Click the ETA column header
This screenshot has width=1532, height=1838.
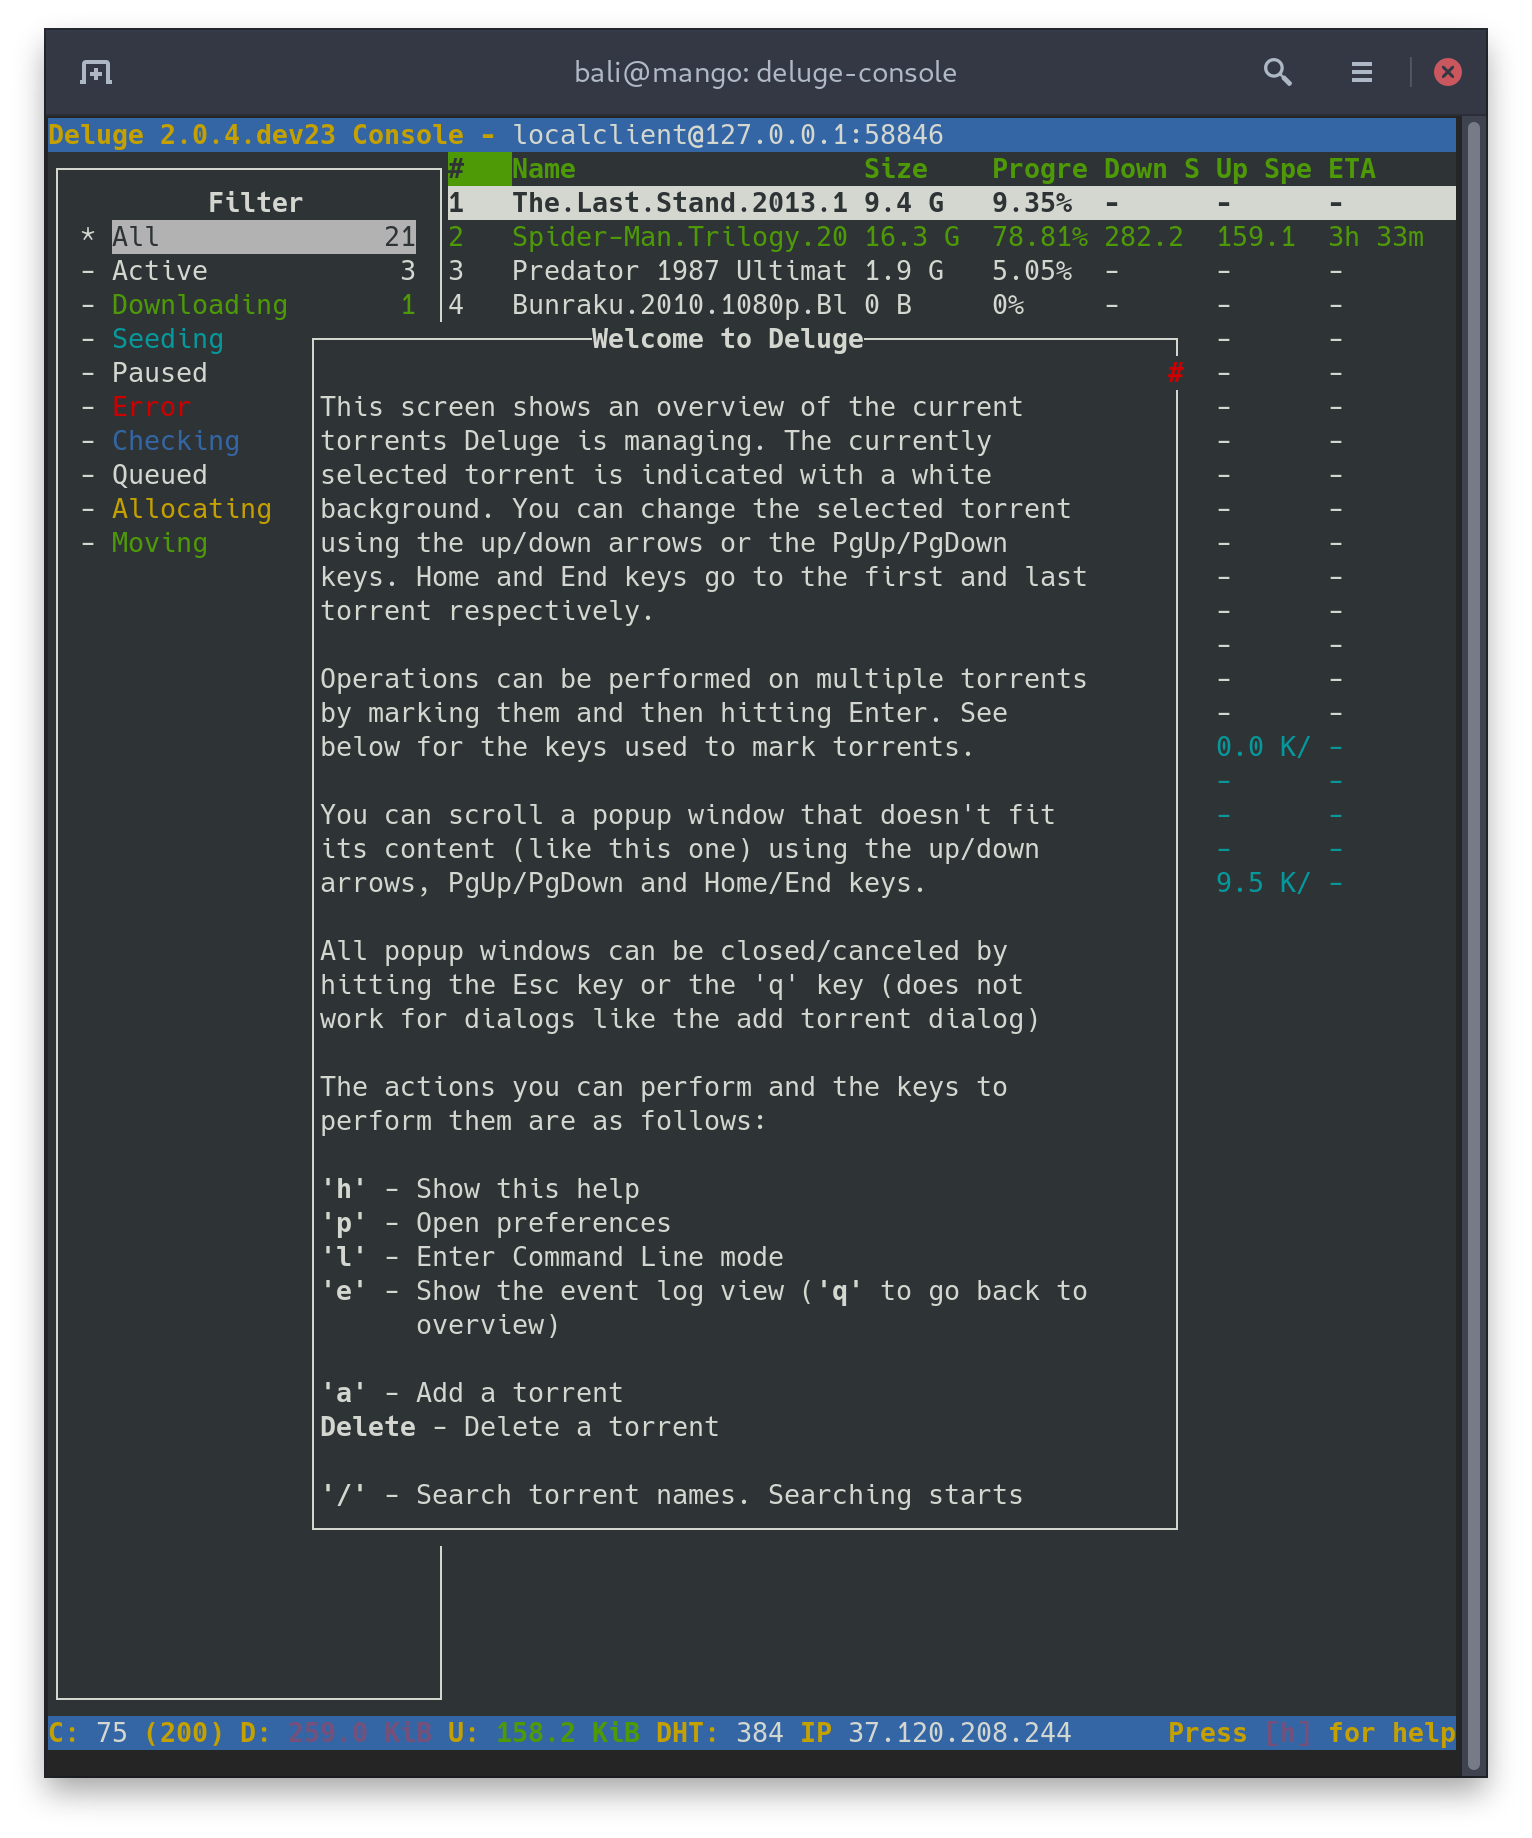(x=1351, y=169)
